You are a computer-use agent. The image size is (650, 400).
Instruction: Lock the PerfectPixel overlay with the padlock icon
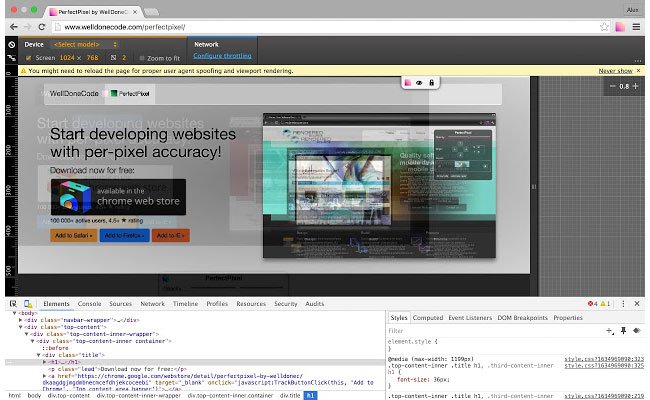pyautogui.click(x=431, y=83)
